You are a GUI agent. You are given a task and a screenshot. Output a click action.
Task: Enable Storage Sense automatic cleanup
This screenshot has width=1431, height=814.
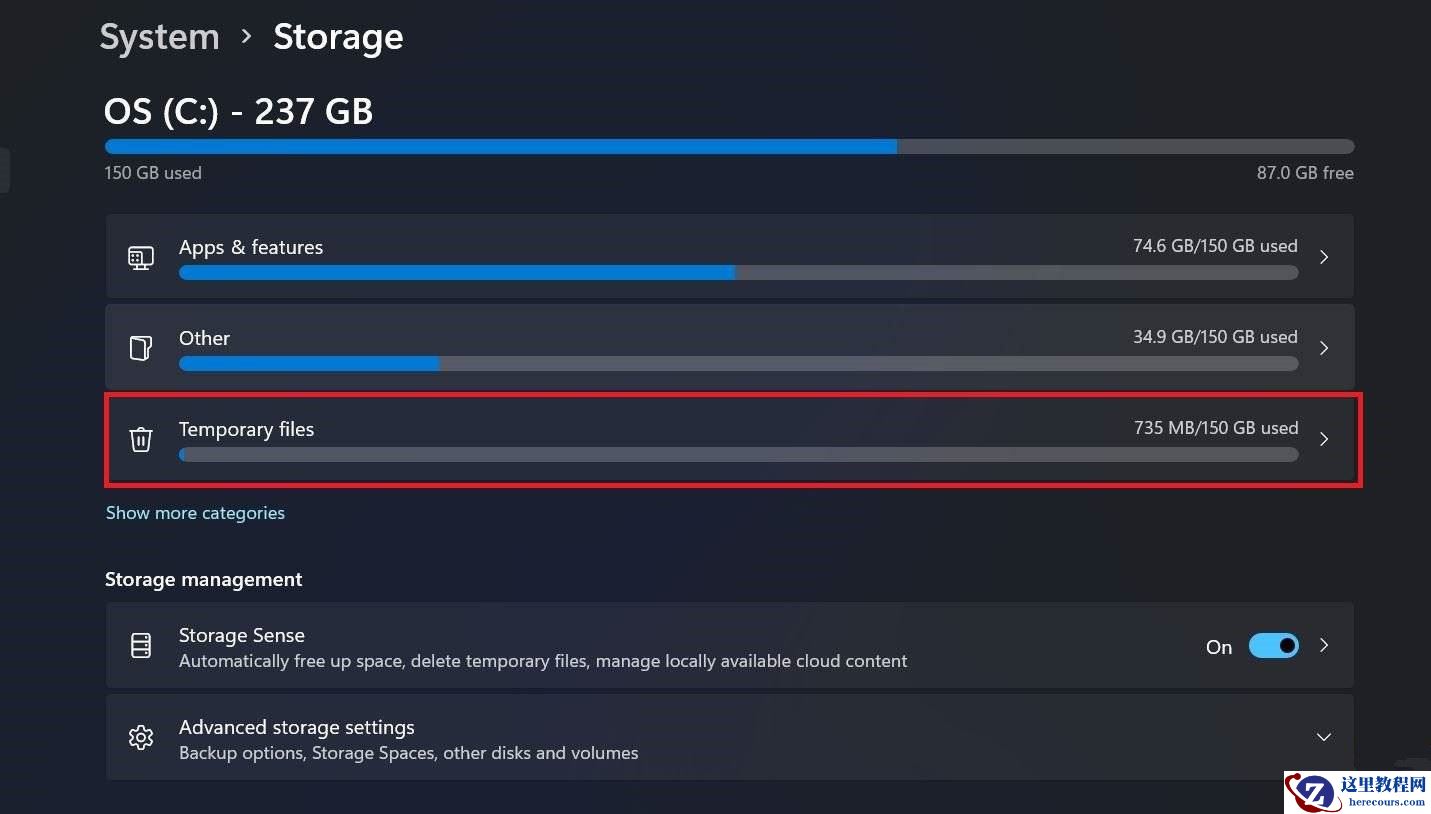(1273, 646)
